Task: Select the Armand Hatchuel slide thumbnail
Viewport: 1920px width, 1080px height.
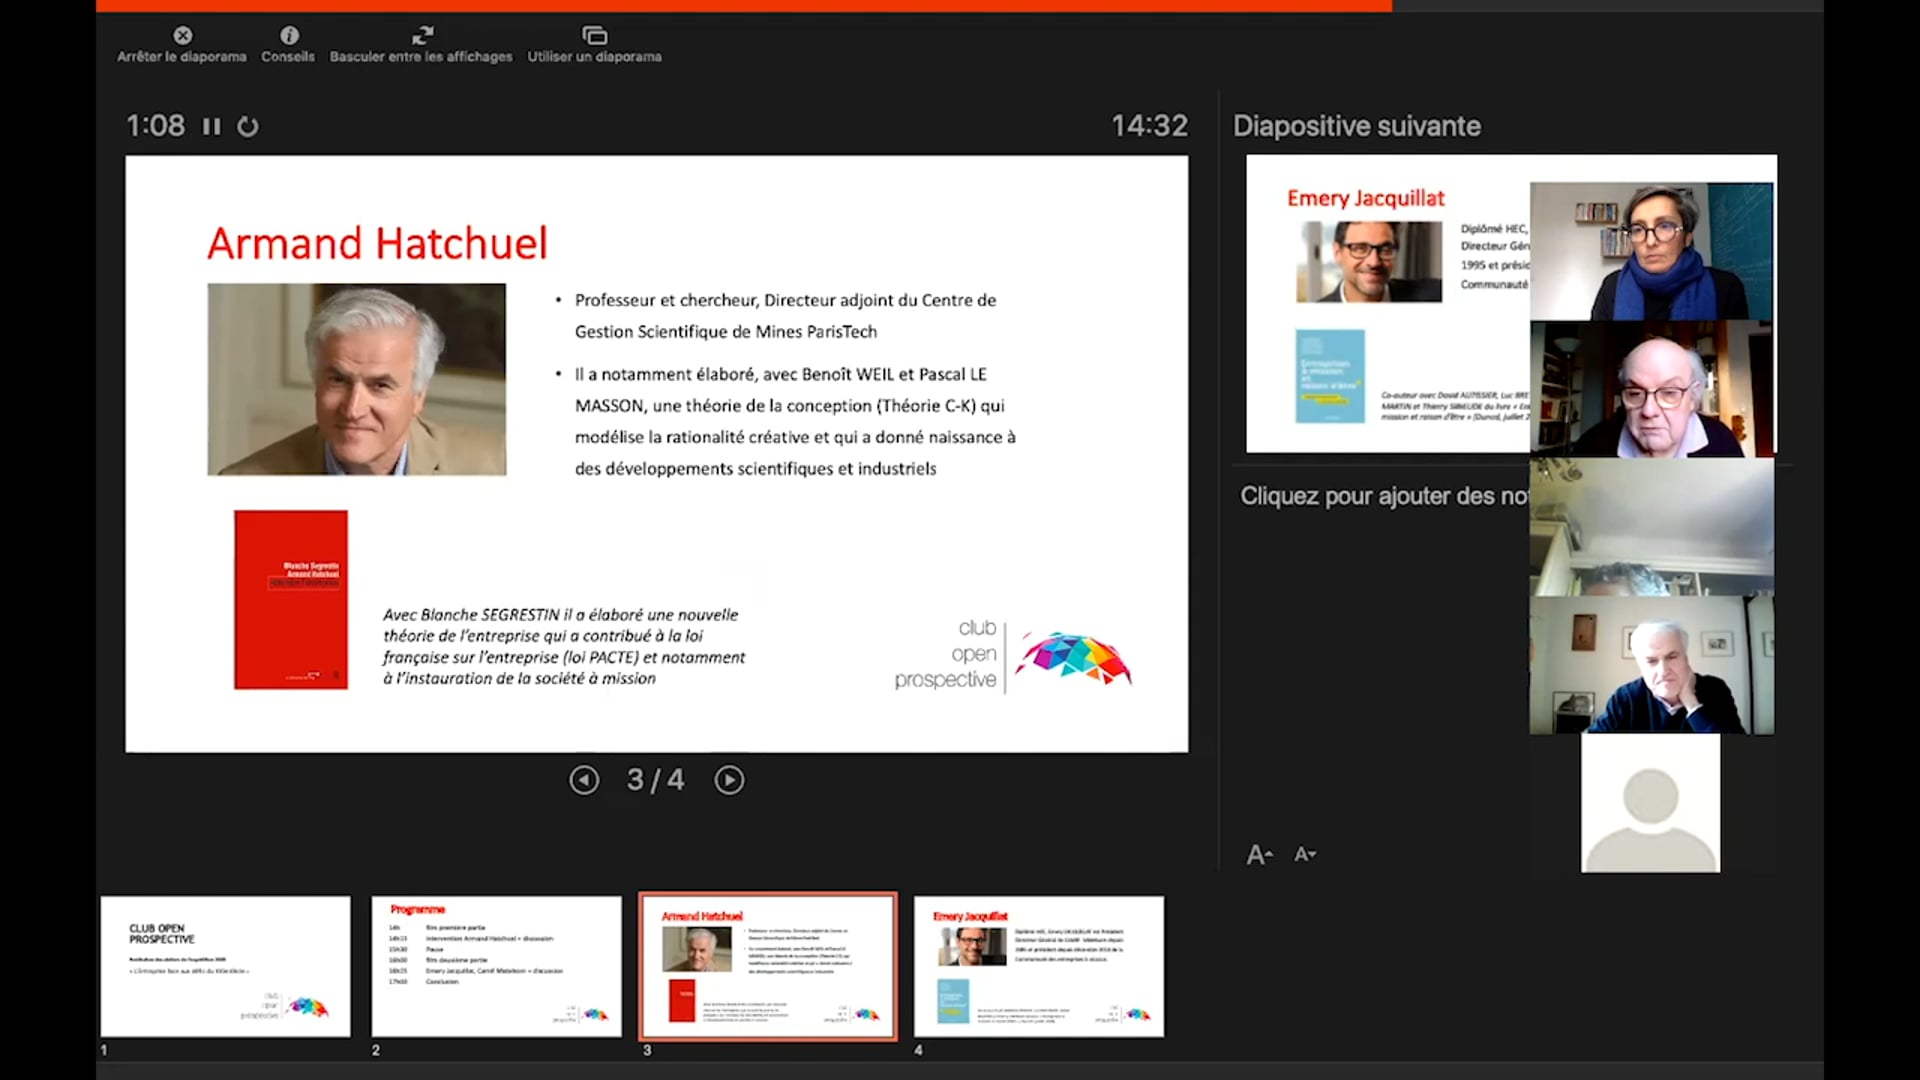Action: pyautogui.click(x=766, y=966)
